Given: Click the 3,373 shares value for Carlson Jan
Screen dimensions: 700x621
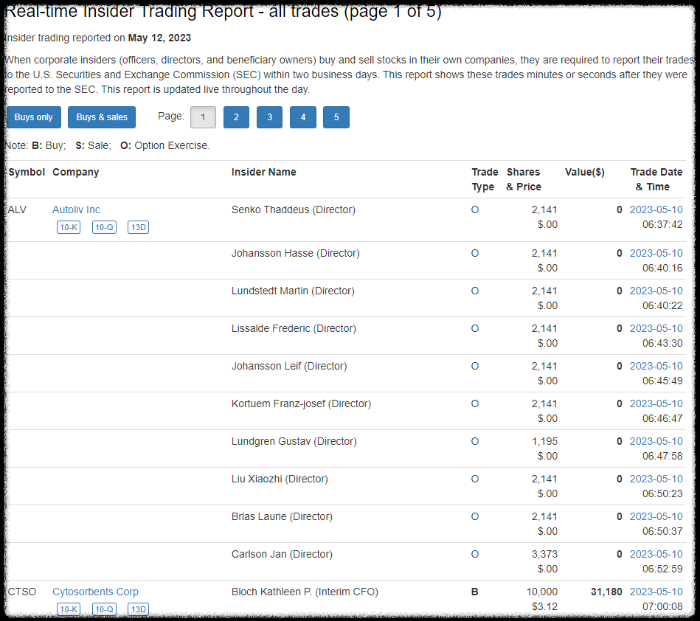Looking at the screenshot, I should [x=545, y=554].
